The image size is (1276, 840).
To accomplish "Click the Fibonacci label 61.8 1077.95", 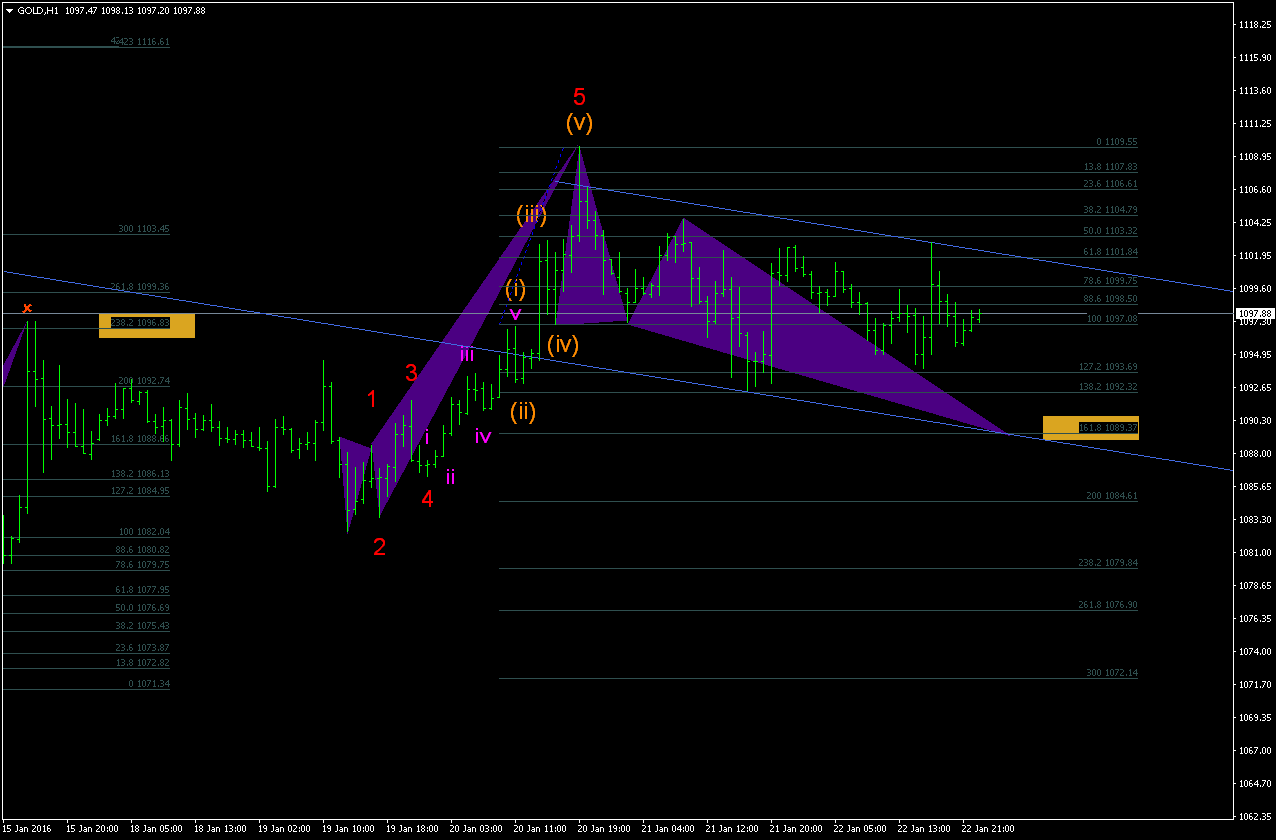I will [142, 590].
